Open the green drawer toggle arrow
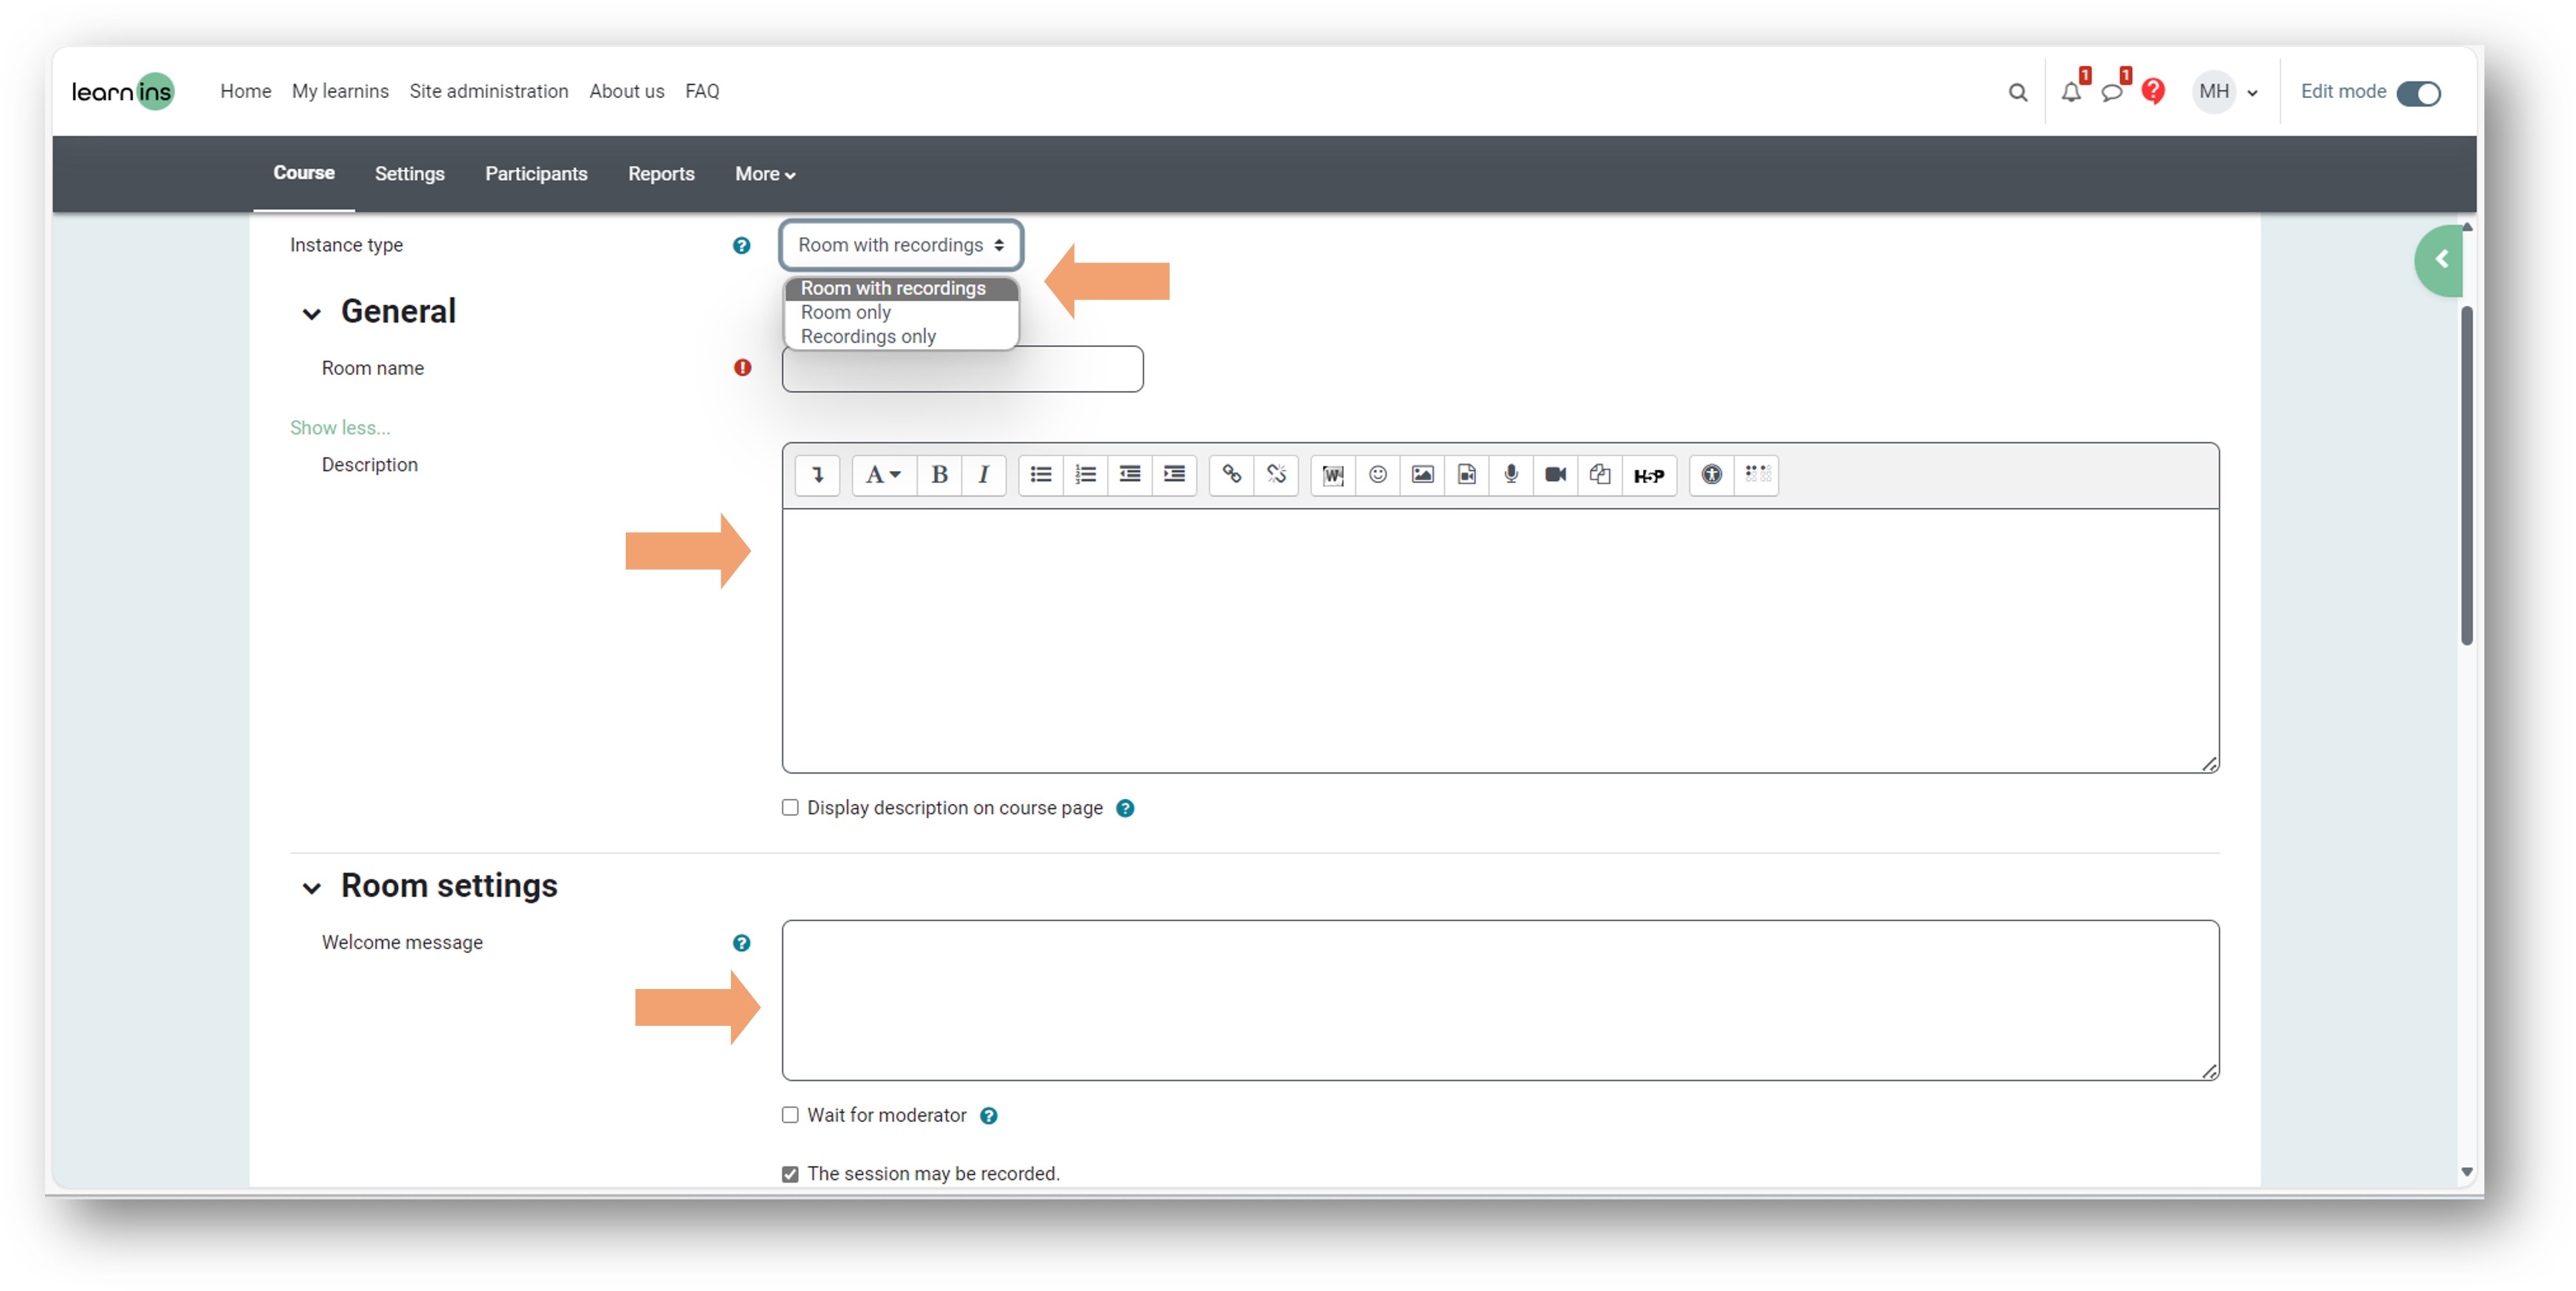2576x1291 pixels. point(2440,260)
